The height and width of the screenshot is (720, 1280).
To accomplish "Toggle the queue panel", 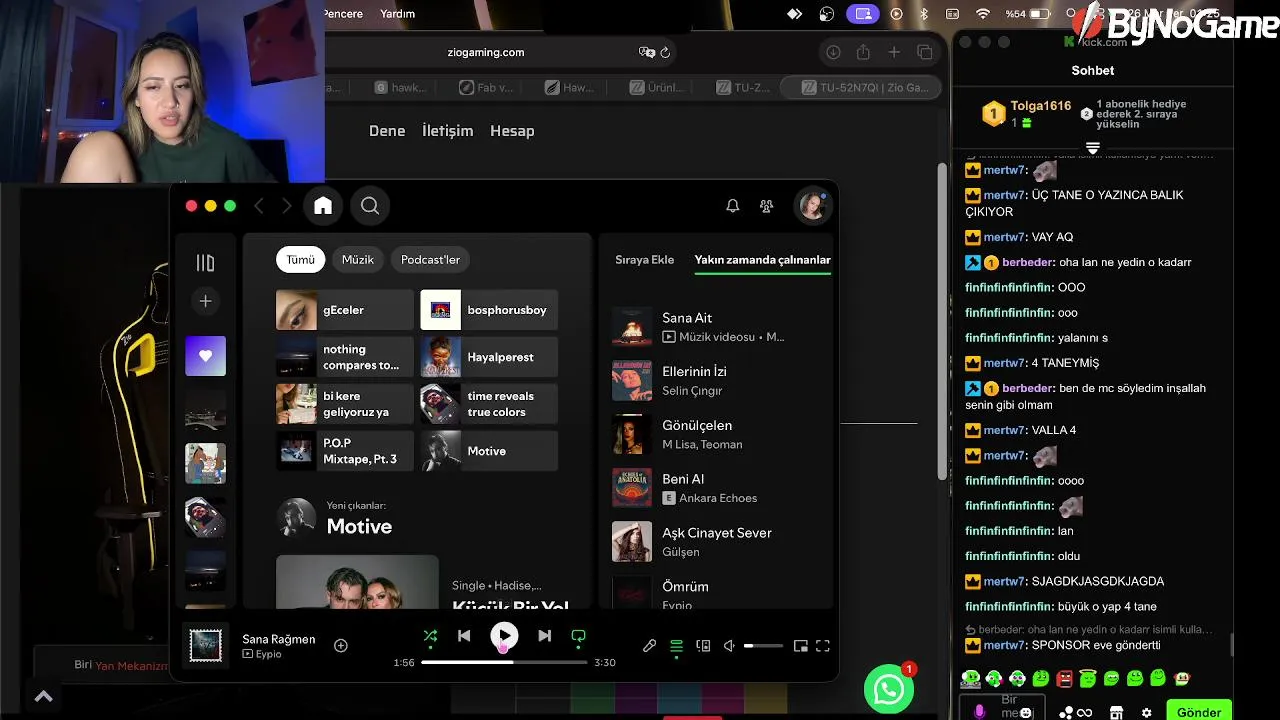I will pos(676,646).
